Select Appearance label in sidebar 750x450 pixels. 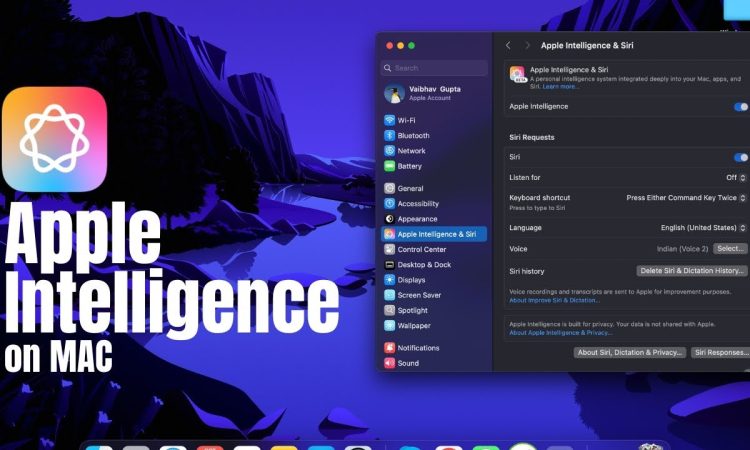417,219
